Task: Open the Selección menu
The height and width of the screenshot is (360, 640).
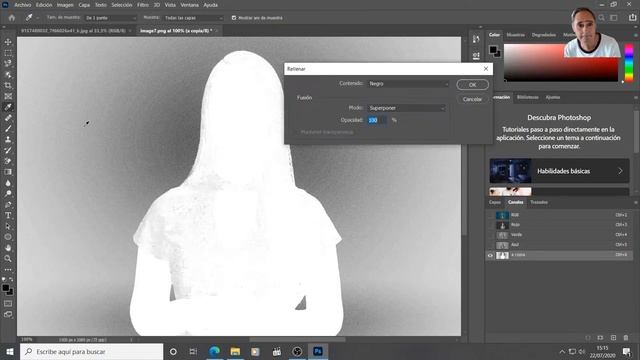Action: (122, 5)
